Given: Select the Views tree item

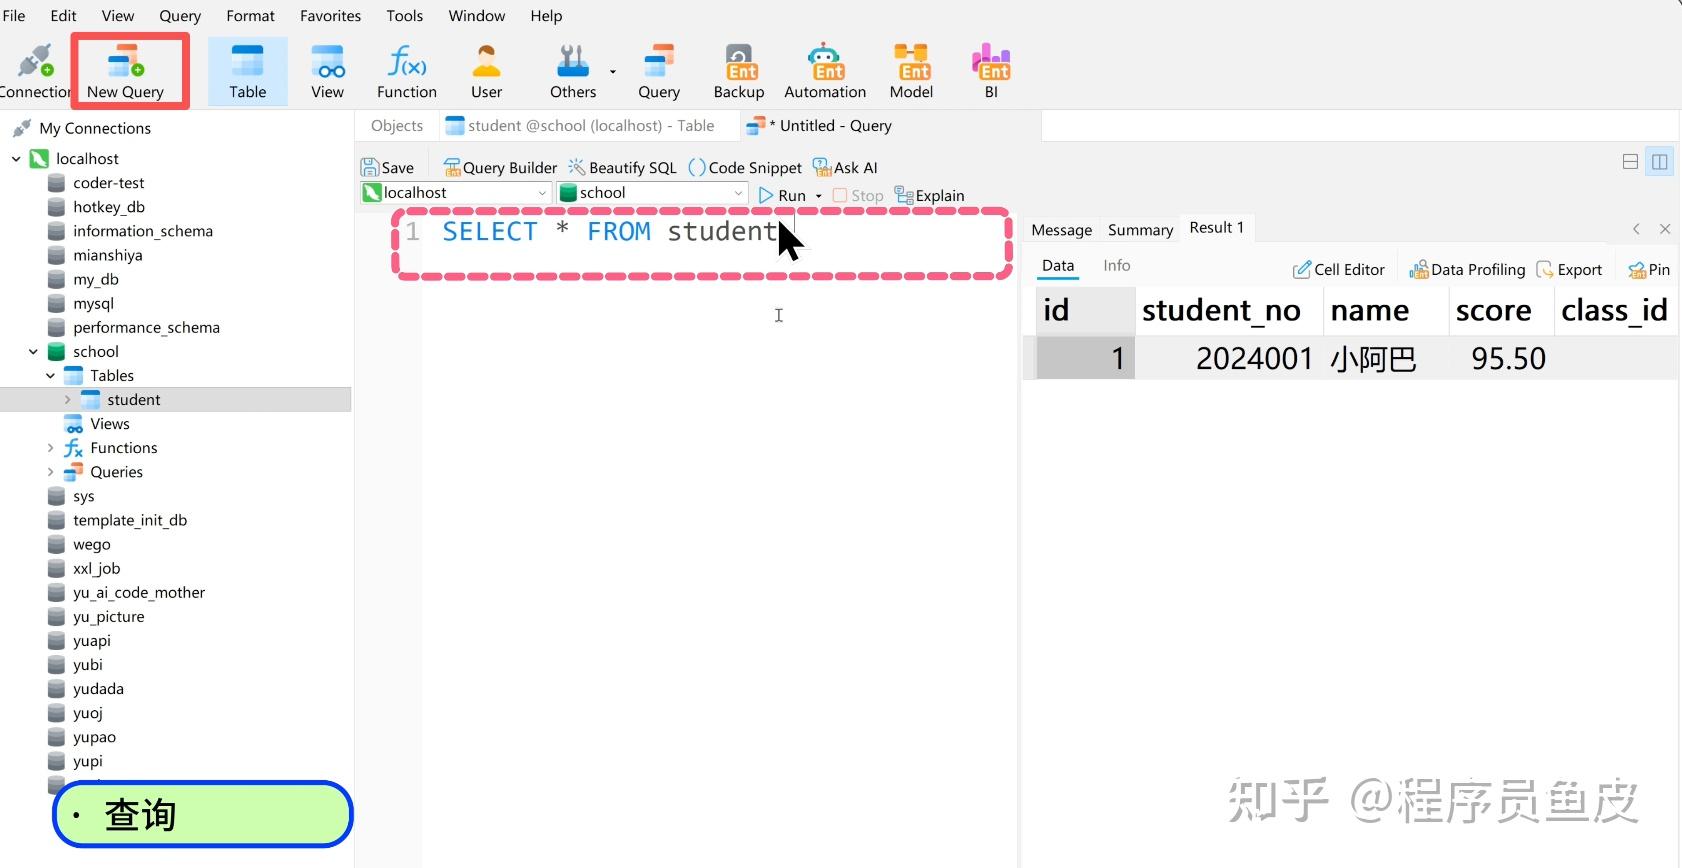Looking at the screenshot, I should (x=110, y=424).
